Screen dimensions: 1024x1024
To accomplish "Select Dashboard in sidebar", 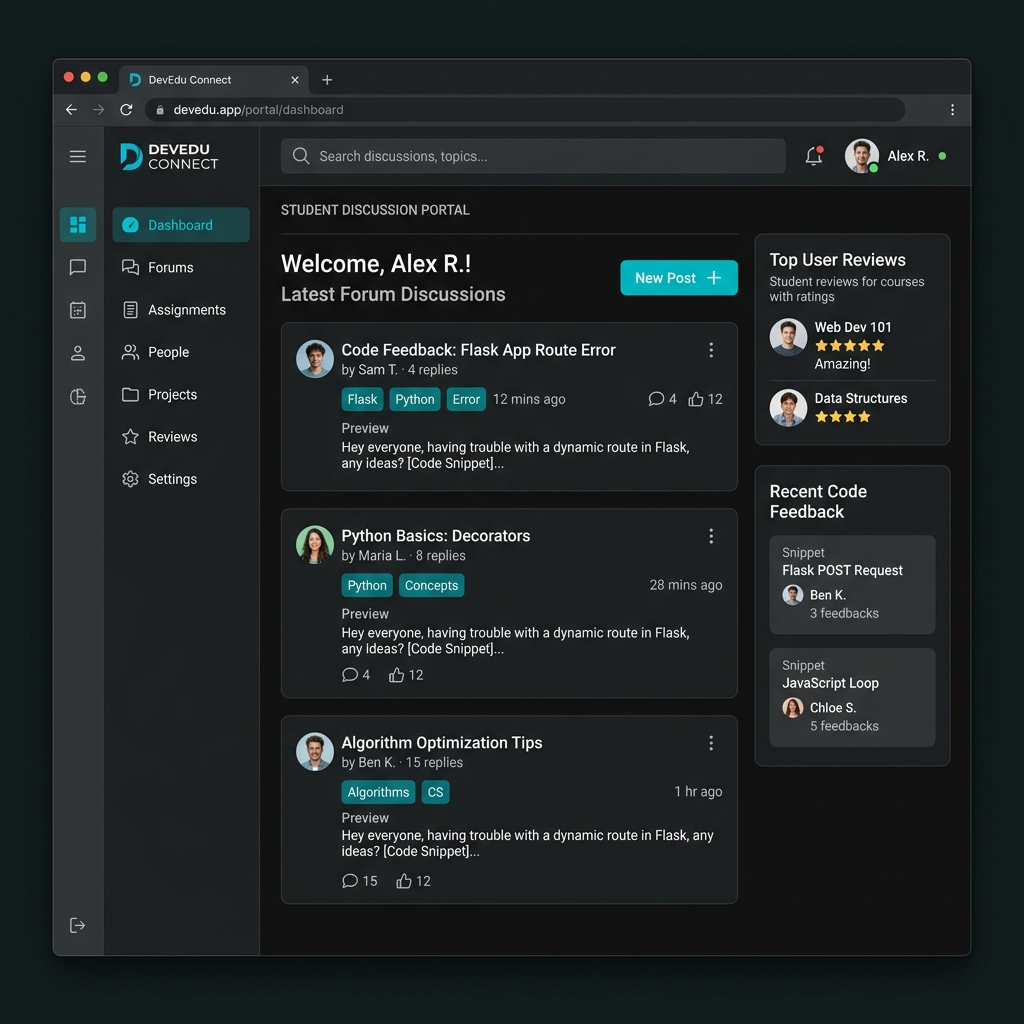I will (x=181, y=225).
